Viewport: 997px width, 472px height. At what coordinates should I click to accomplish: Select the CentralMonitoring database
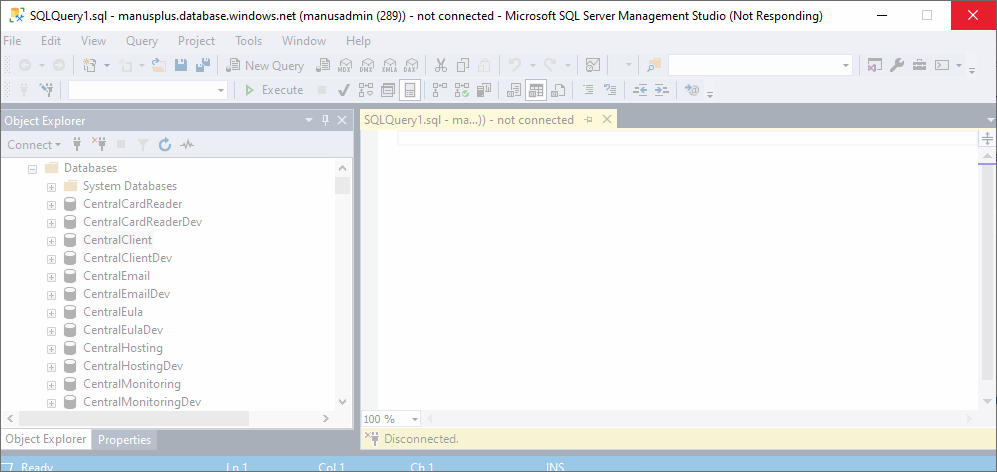tap(132, 384)
